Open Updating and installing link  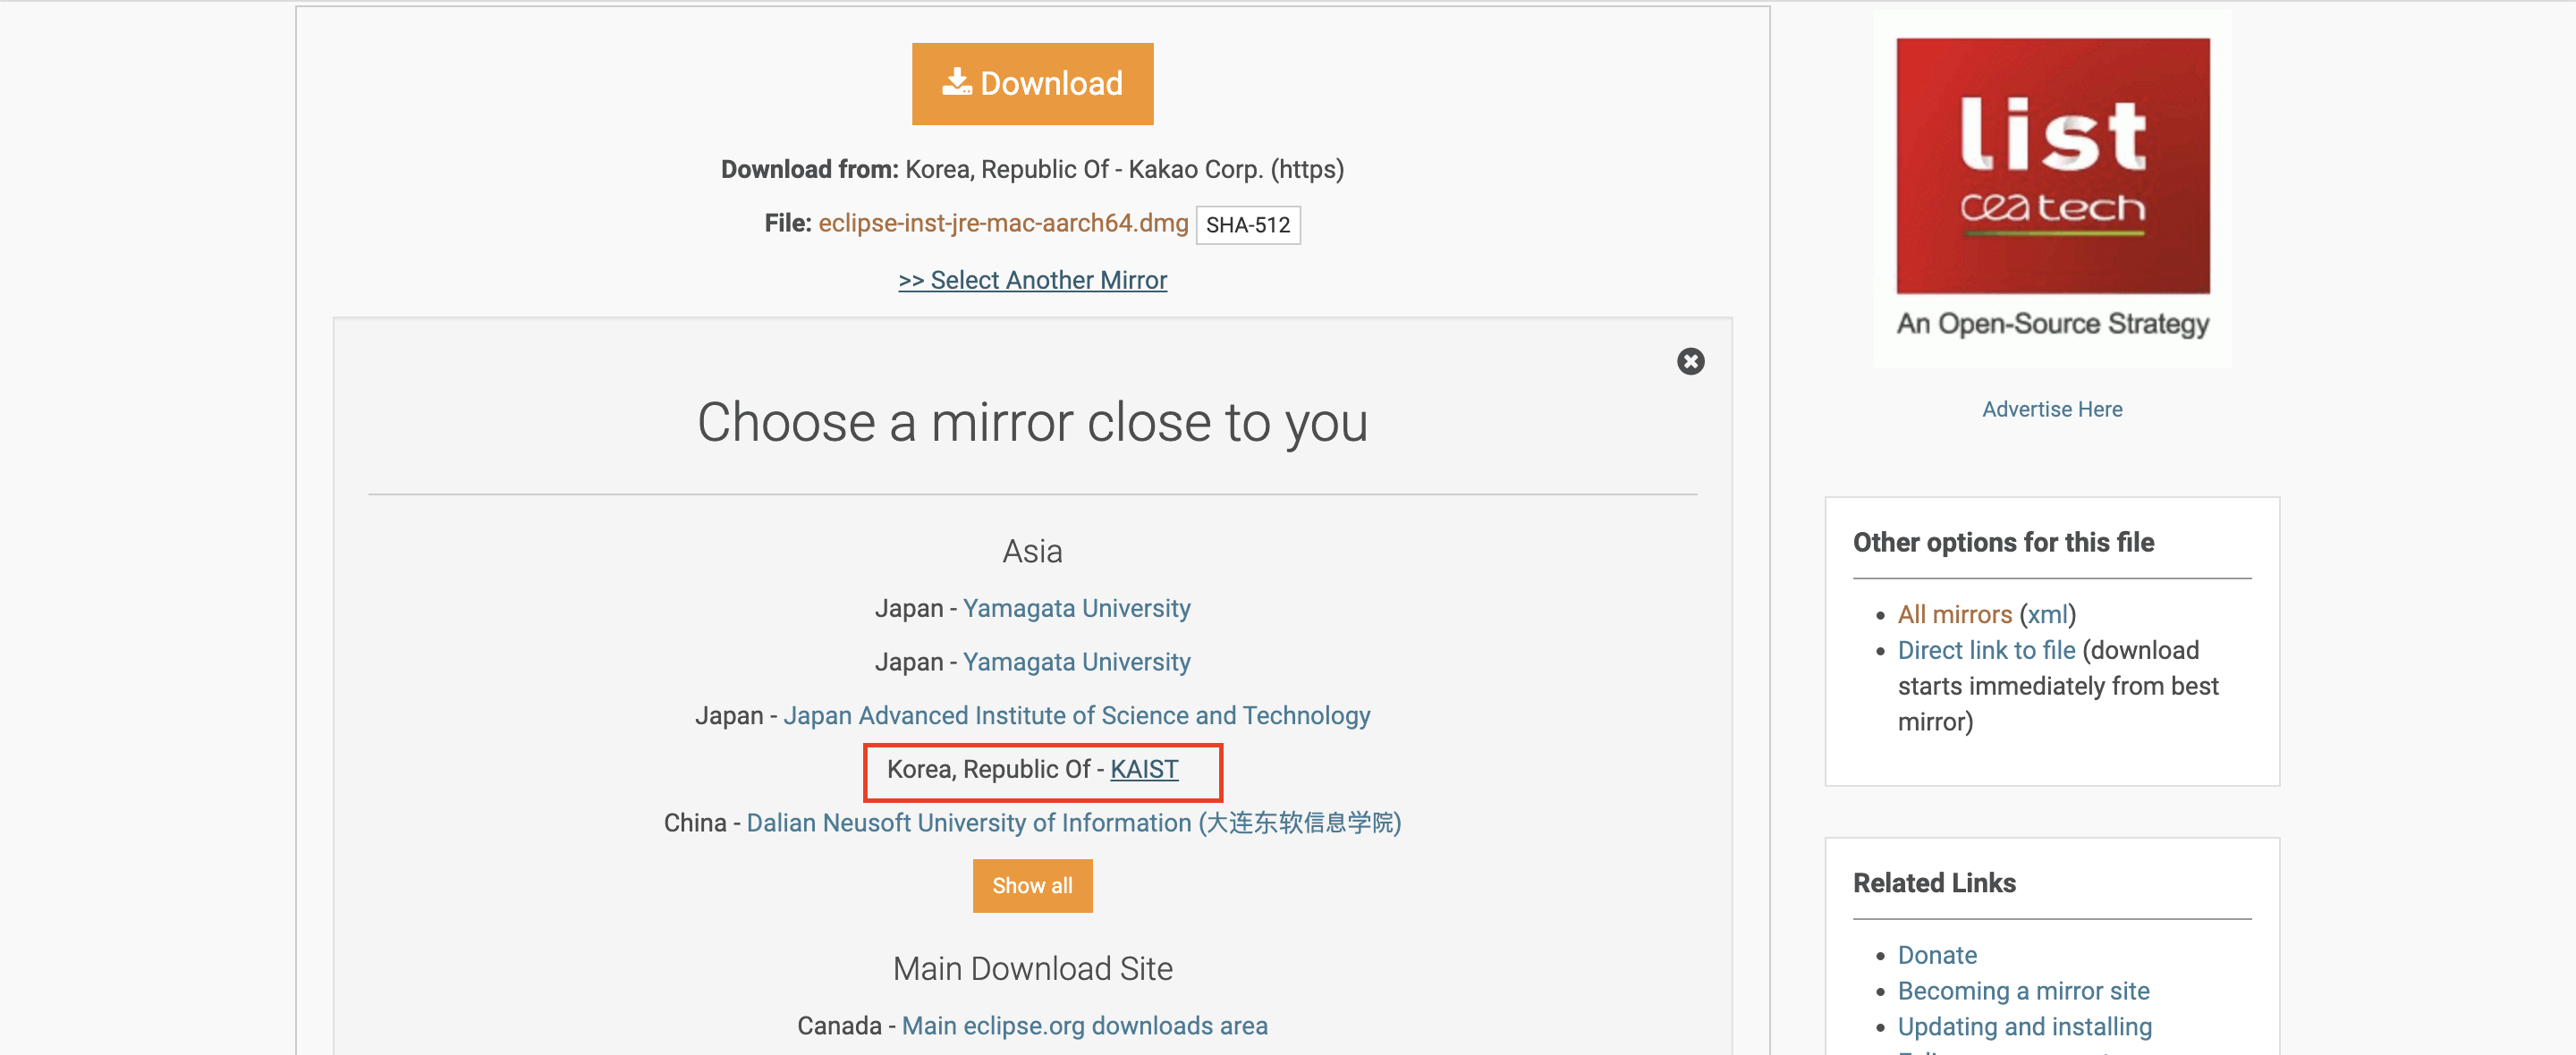(2024, 1027)
